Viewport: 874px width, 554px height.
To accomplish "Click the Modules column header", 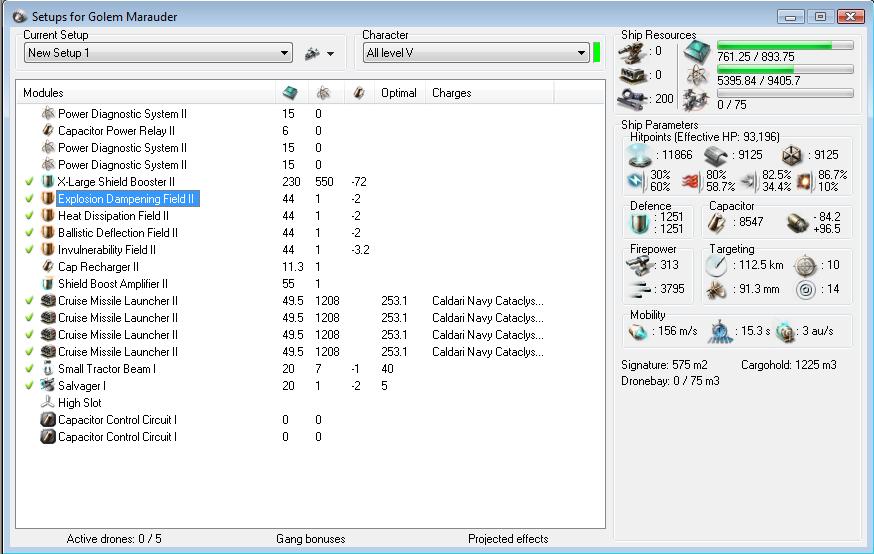I will pyautogui.click(x=147, y=93).
